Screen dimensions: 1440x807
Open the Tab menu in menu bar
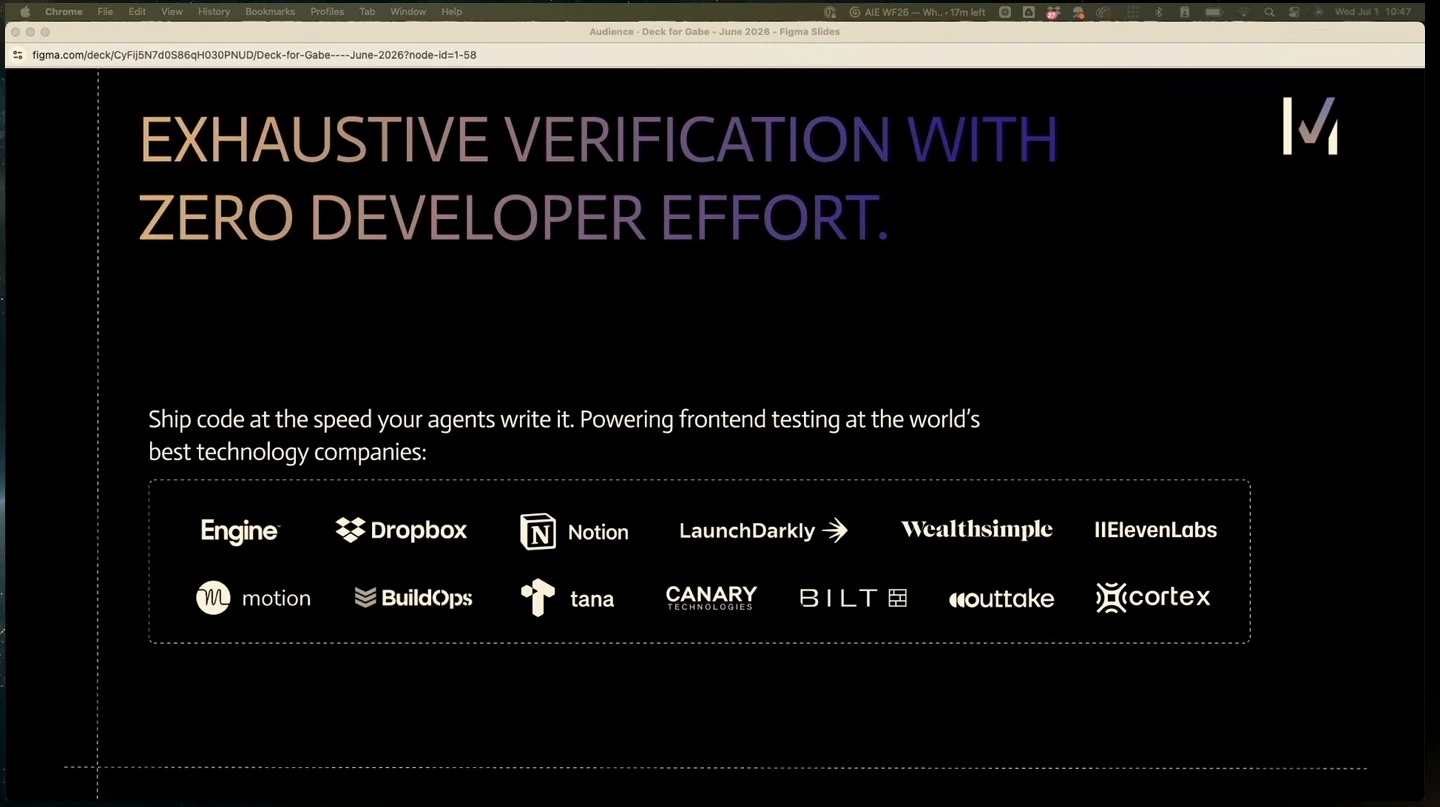tap(367, 12)
